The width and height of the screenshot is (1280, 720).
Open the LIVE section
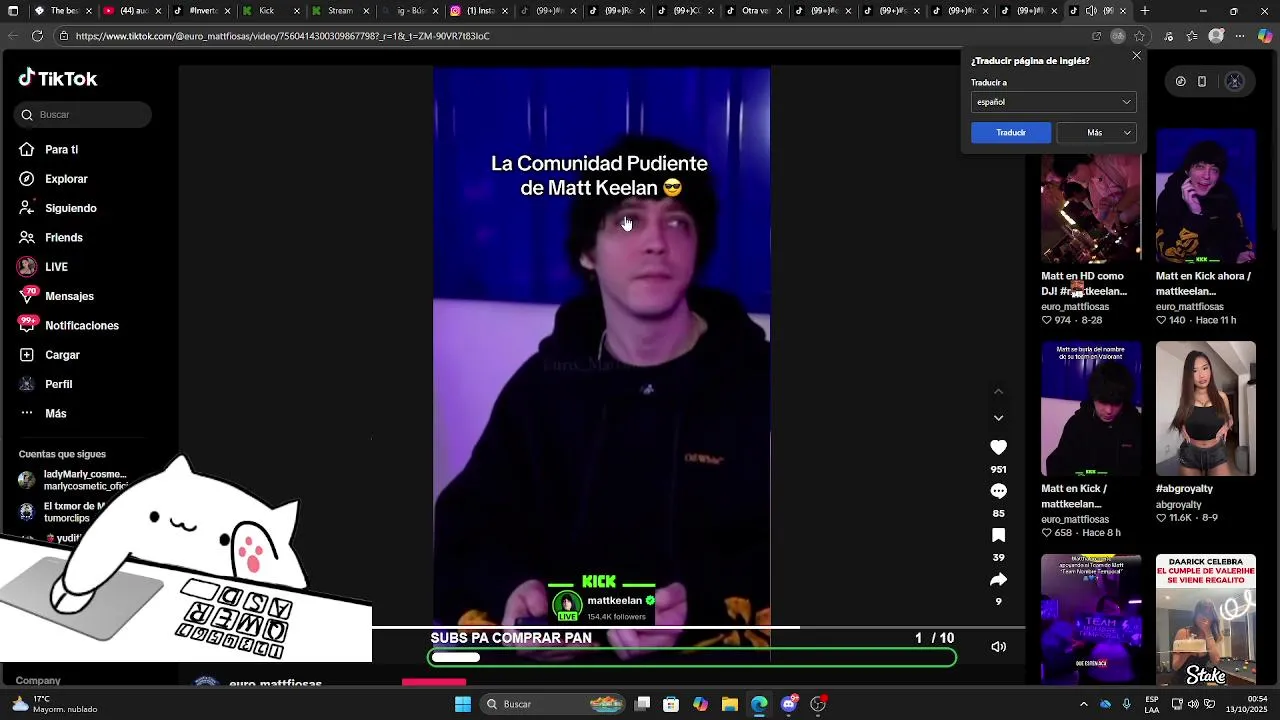point(56,267)
